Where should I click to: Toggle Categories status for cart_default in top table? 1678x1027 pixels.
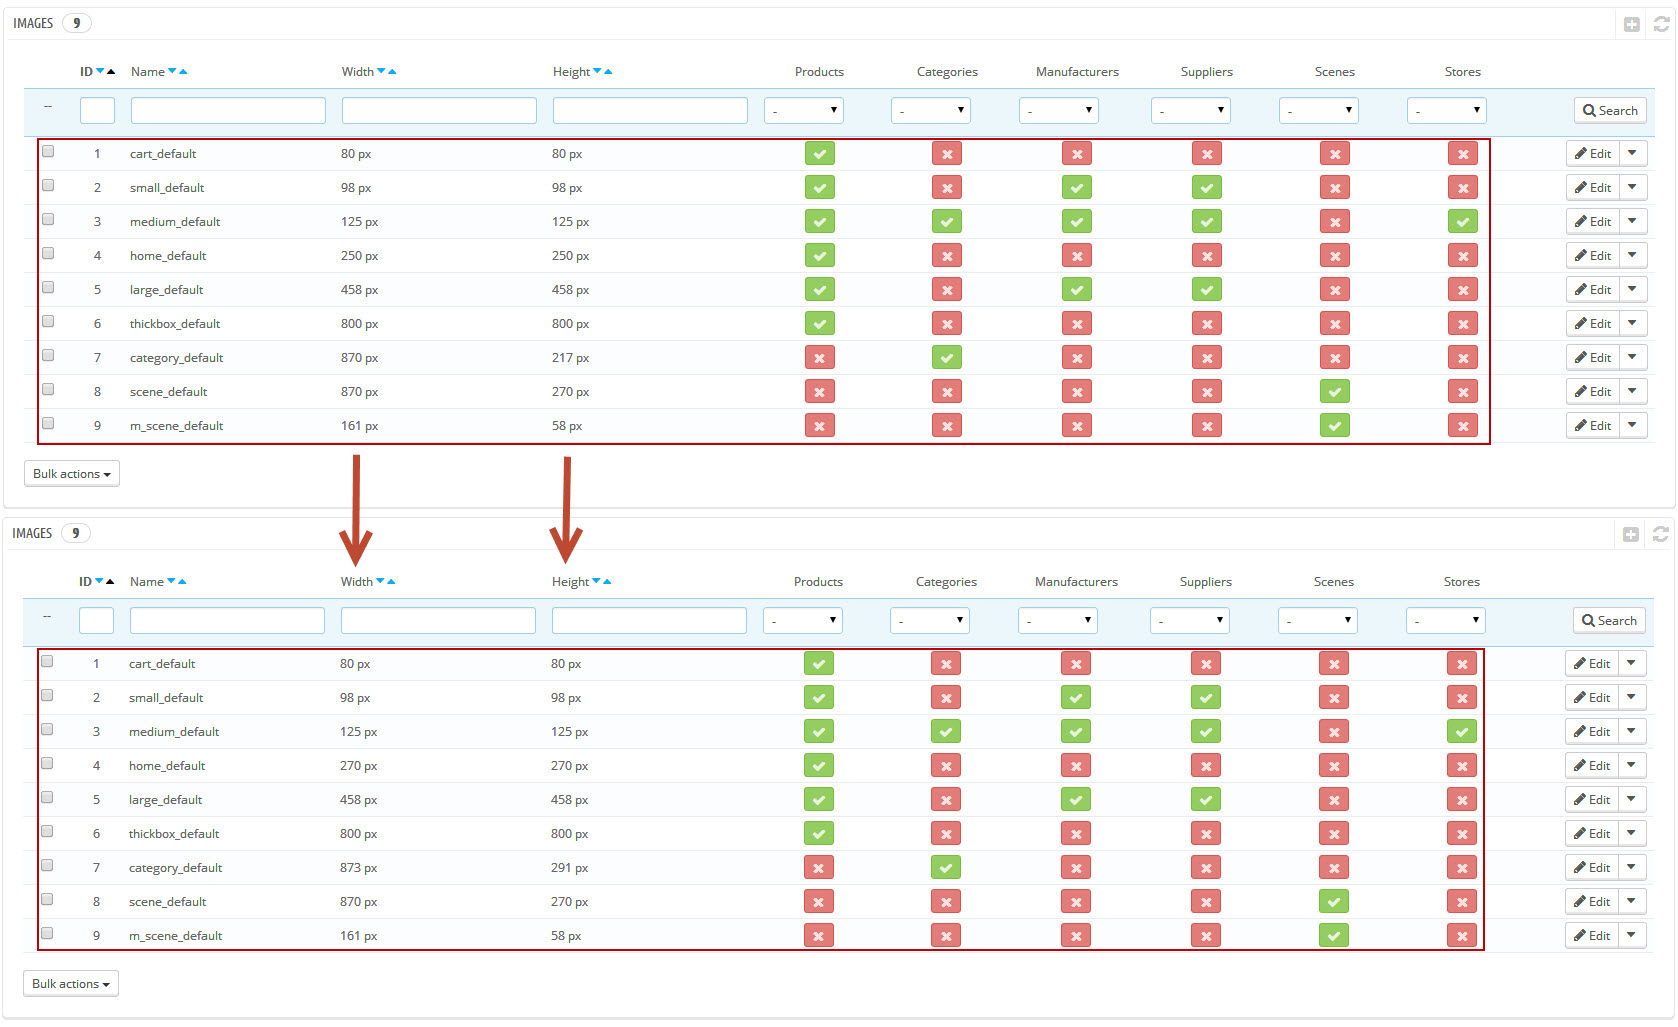[946, 154]
